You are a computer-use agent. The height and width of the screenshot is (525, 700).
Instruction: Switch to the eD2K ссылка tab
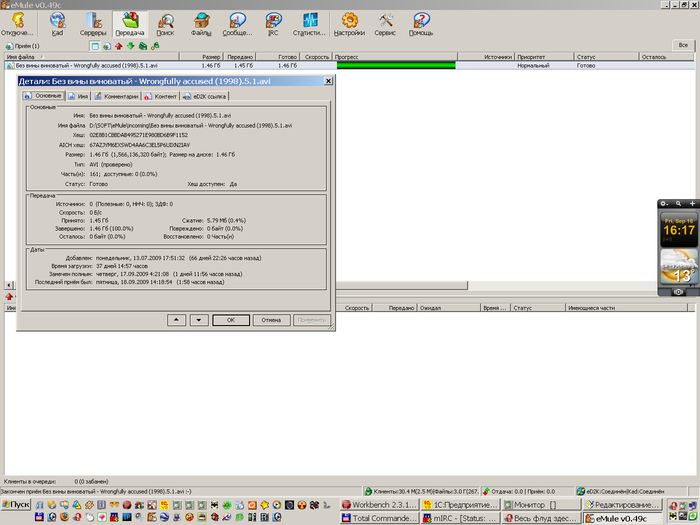coord(206,96)
